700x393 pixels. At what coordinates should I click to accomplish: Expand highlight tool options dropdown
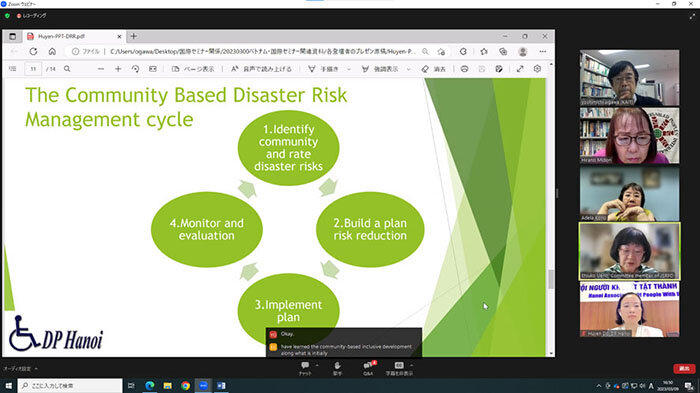[408, 69]
